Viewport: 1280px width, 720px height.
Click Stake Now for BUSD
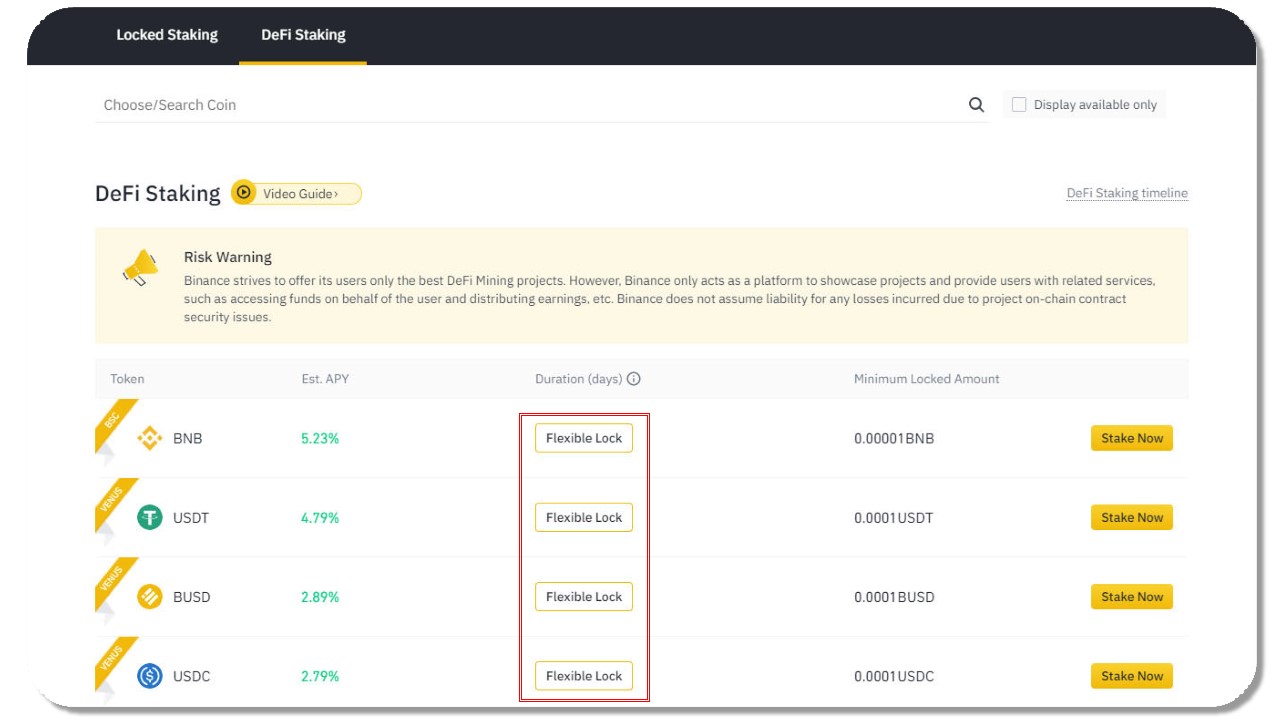pyautogui.click(x=1132, y=597)
